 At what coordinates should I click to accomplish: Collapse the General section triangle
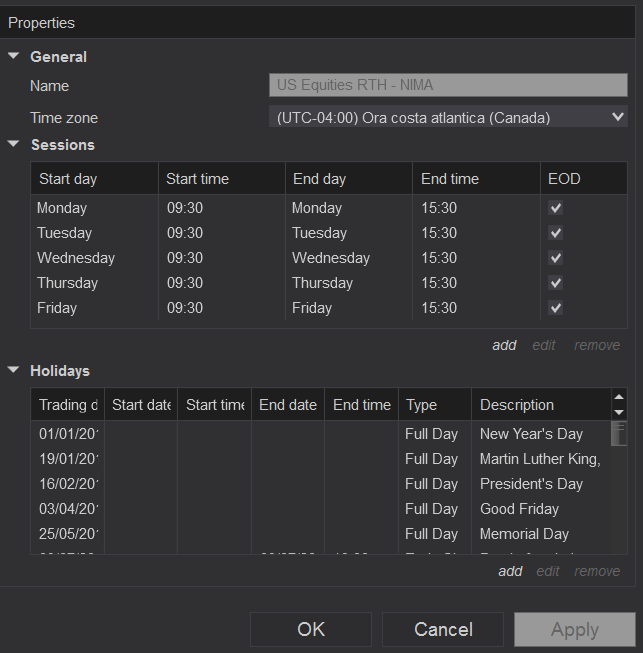[x=14, y=56]
